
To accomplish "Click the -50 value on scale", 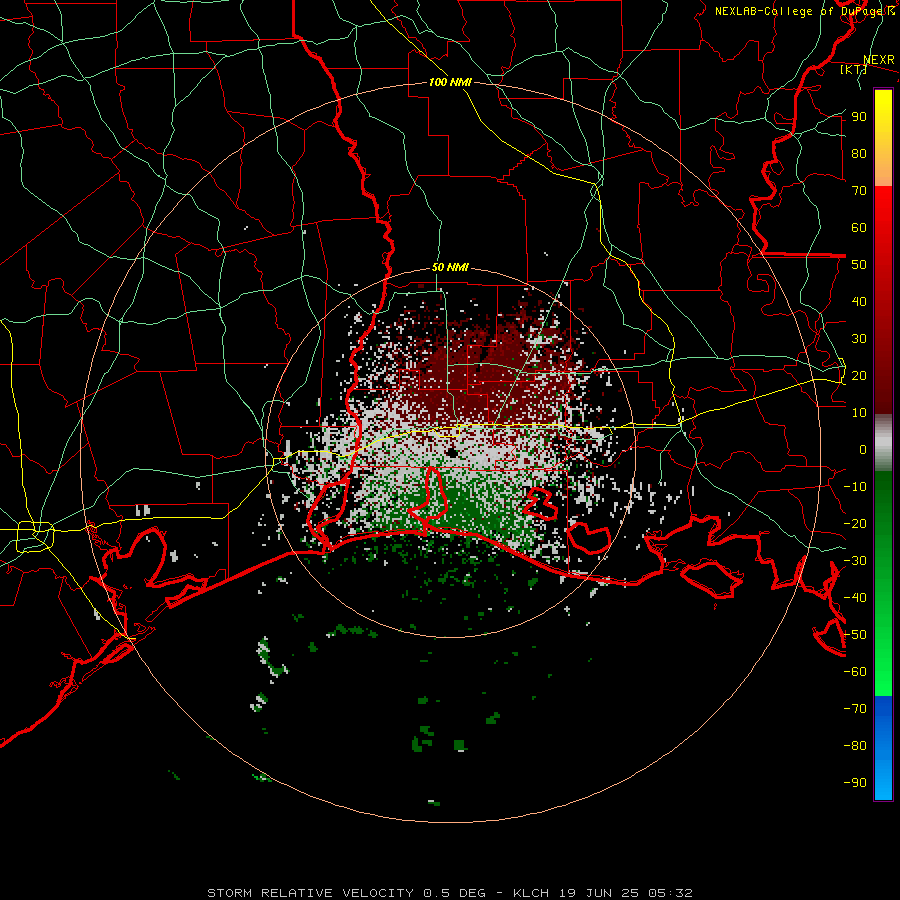I will [855, 635].
